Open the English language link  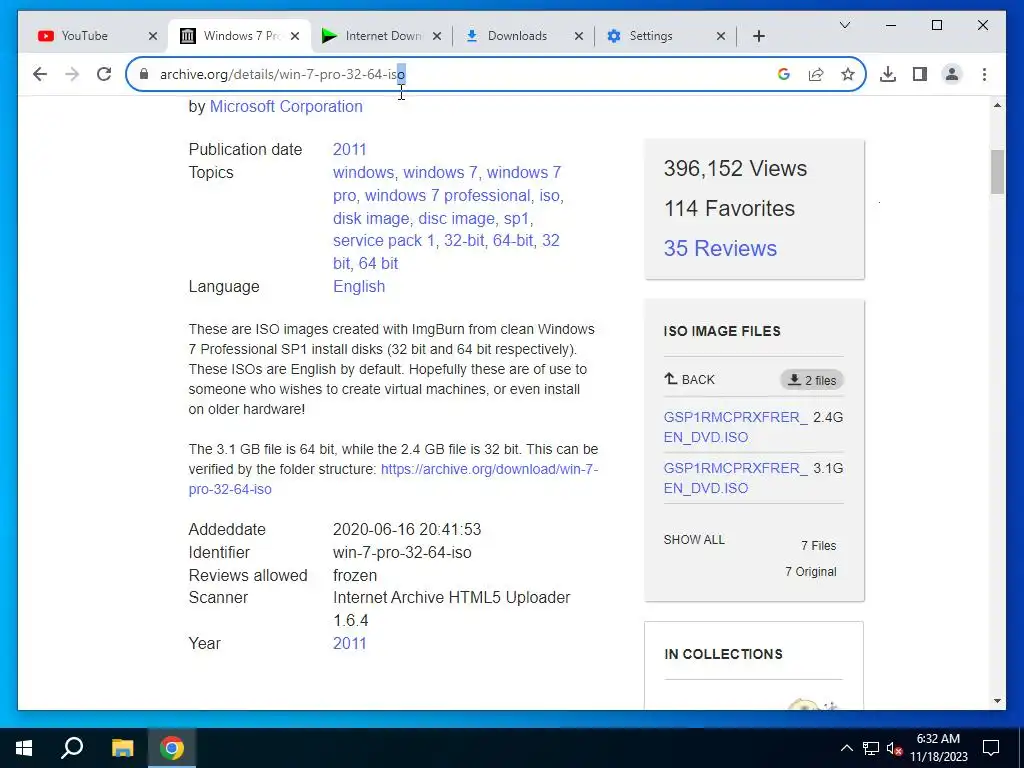[359, 287]
